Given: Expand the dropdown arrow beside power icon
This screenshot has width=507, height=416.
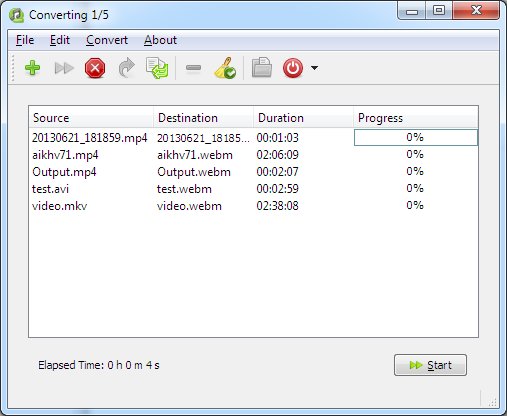Looking at the screenshot, I should click(314, 68).
